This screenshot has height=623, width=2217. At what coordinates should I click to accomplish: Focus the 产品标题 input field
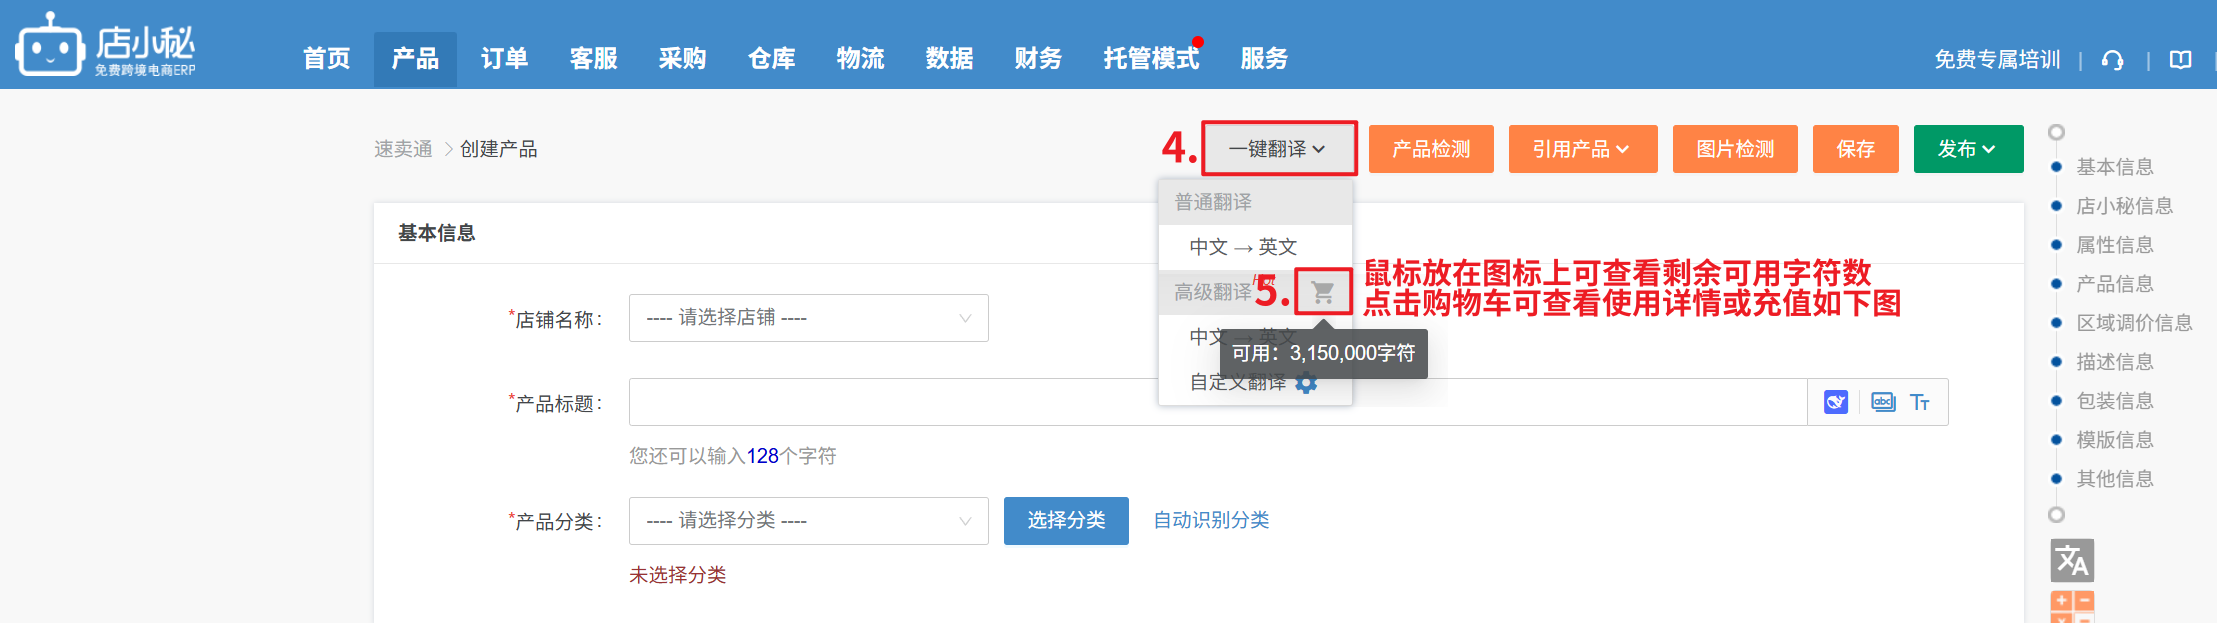pyautogui.click(x=1217, y=402)
